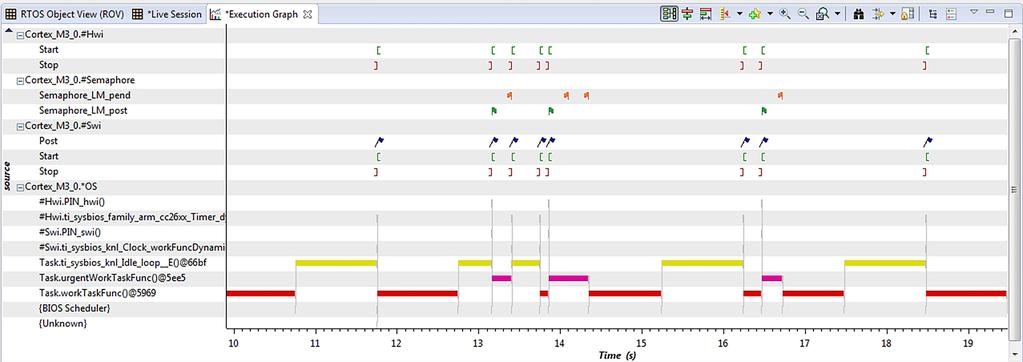Click the reset zoom magnifier icon

click(823, 13)
